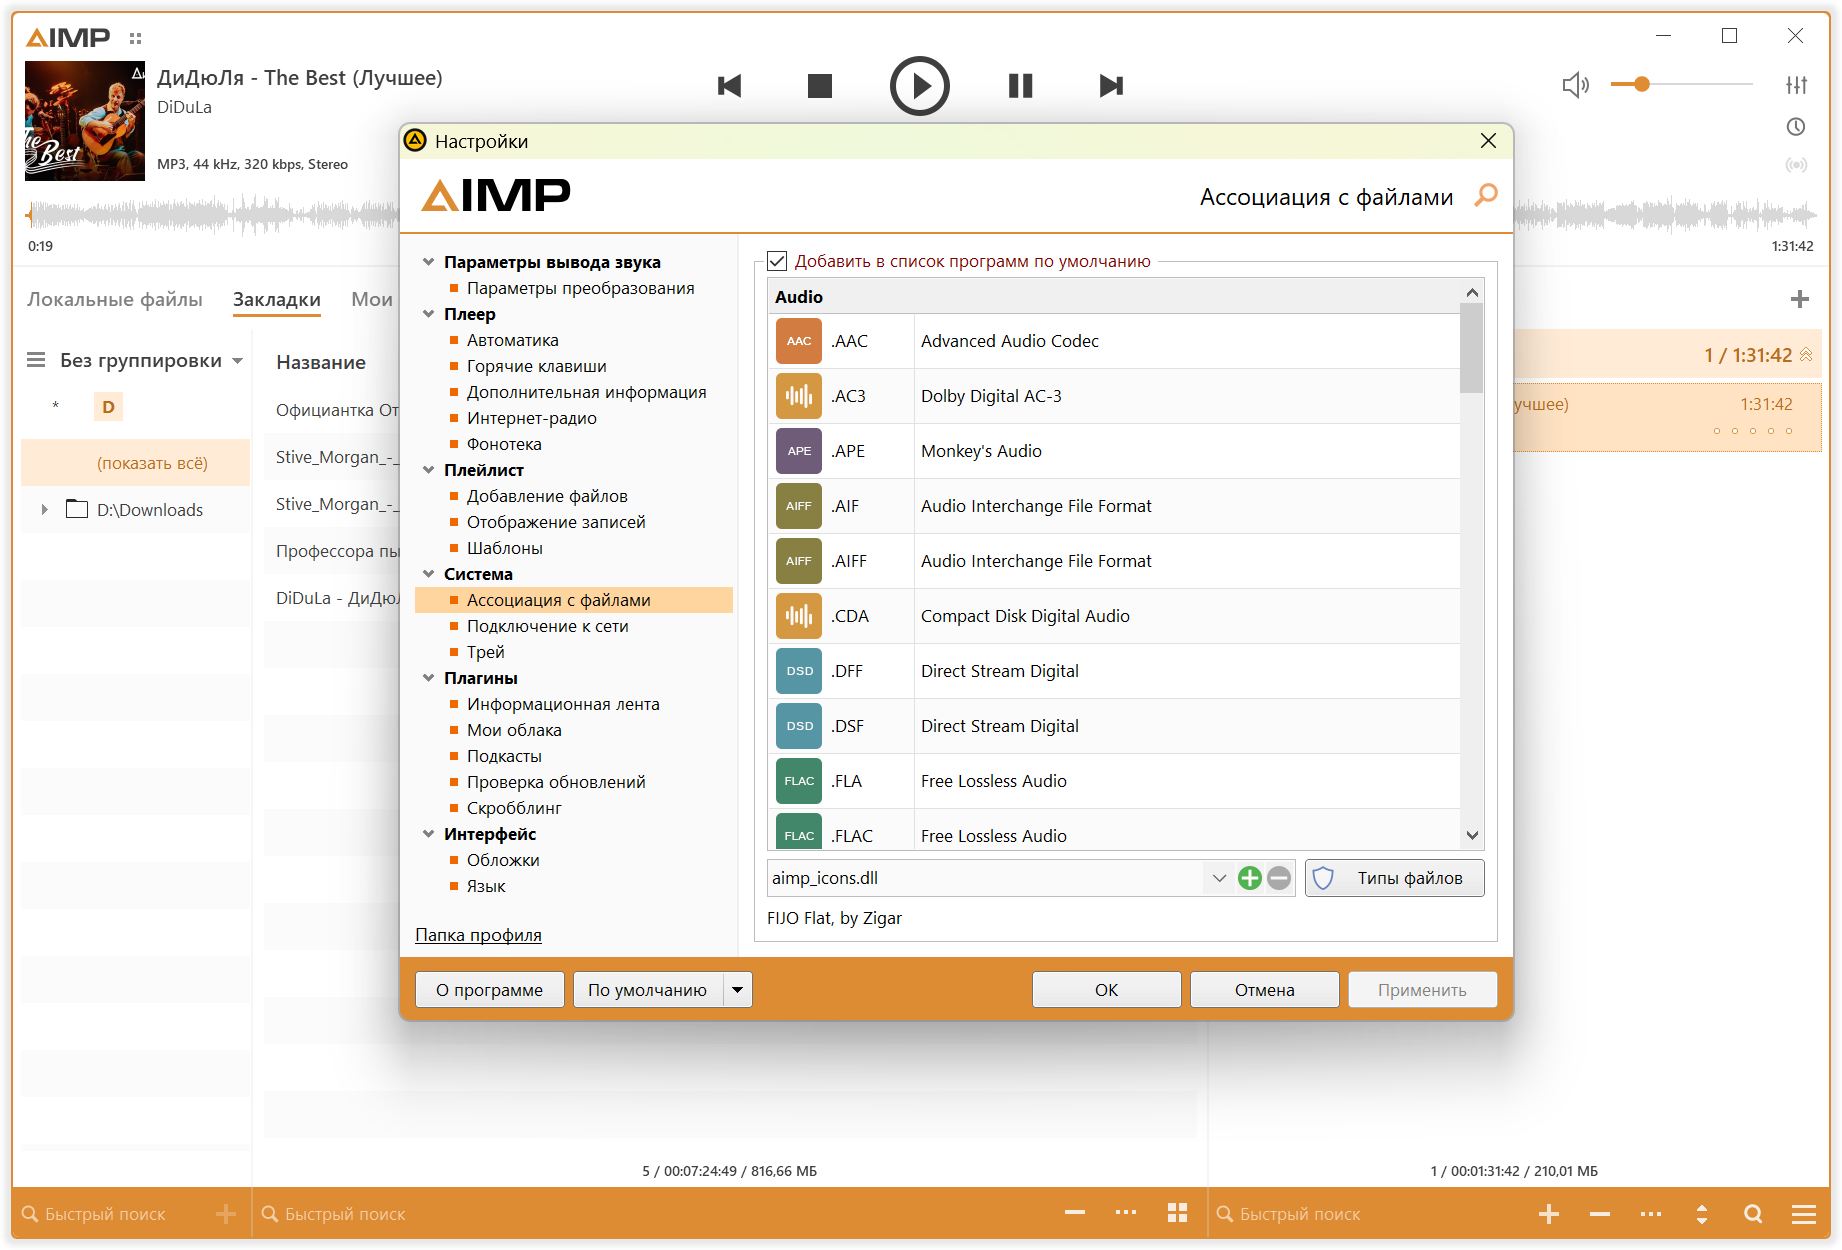This screenshot has height=1250, width=1842.
Task: Click the file list vertical scrollbar thumb
Action: tap(1472, 349)
